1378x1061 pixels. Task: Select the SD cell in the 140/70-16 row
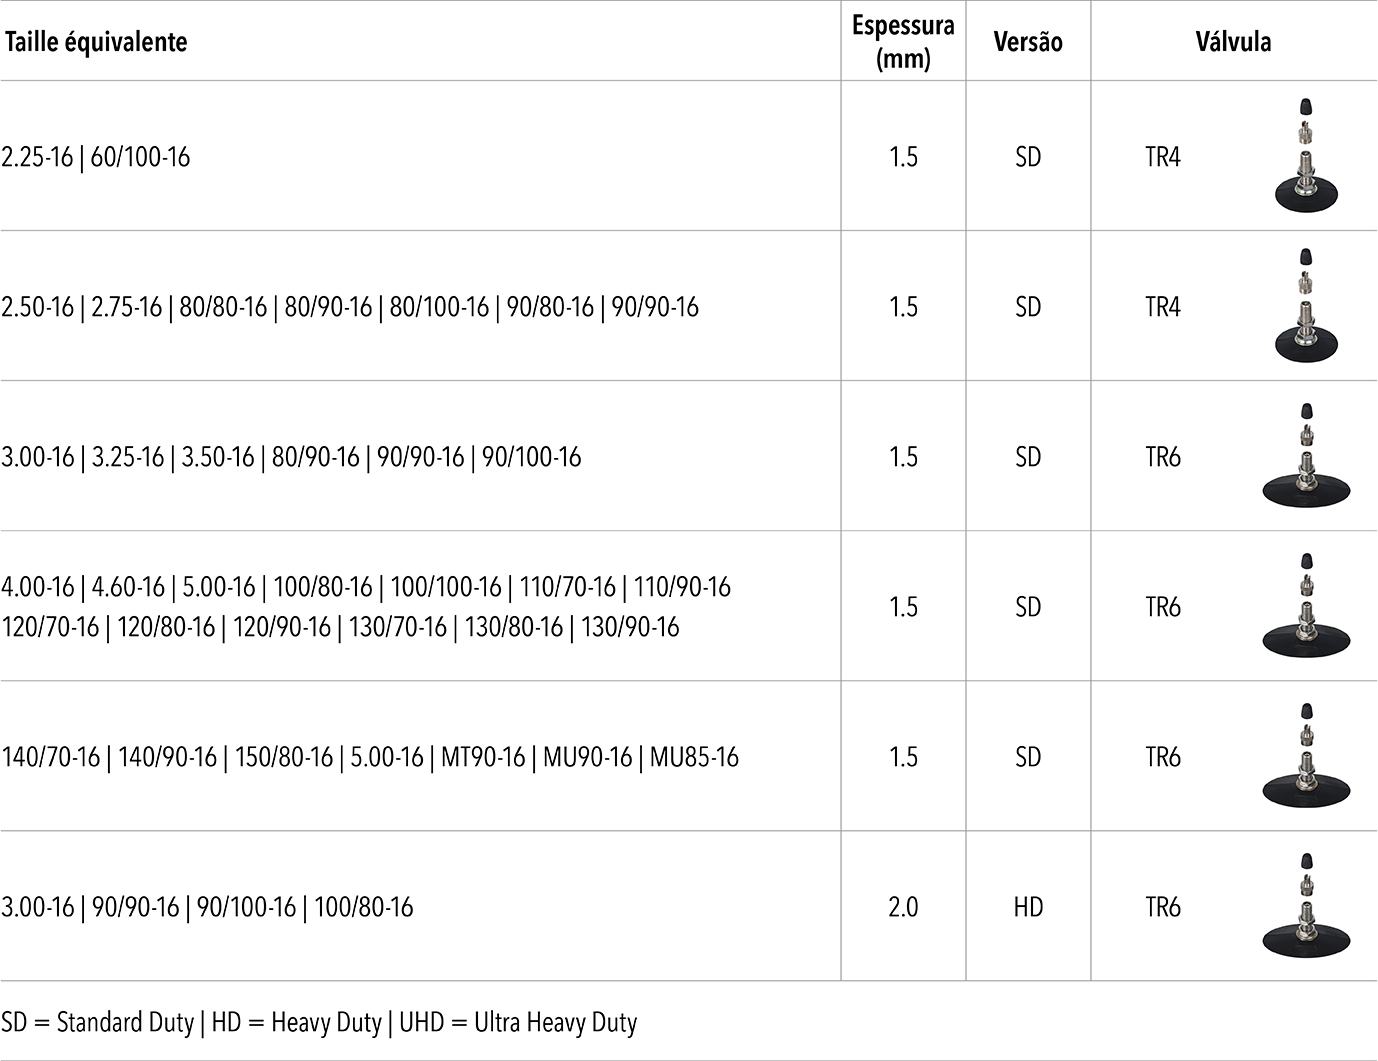pyautogui.click(x=1028, y=757)
